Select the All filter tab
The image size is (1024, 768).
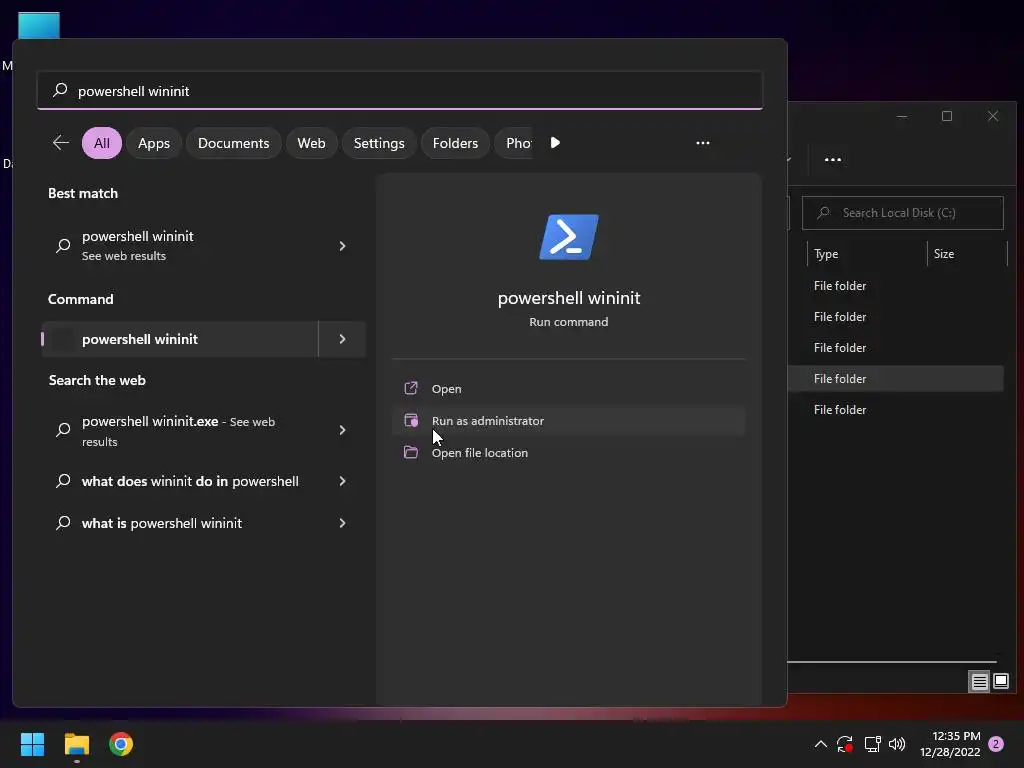point(102,143)
